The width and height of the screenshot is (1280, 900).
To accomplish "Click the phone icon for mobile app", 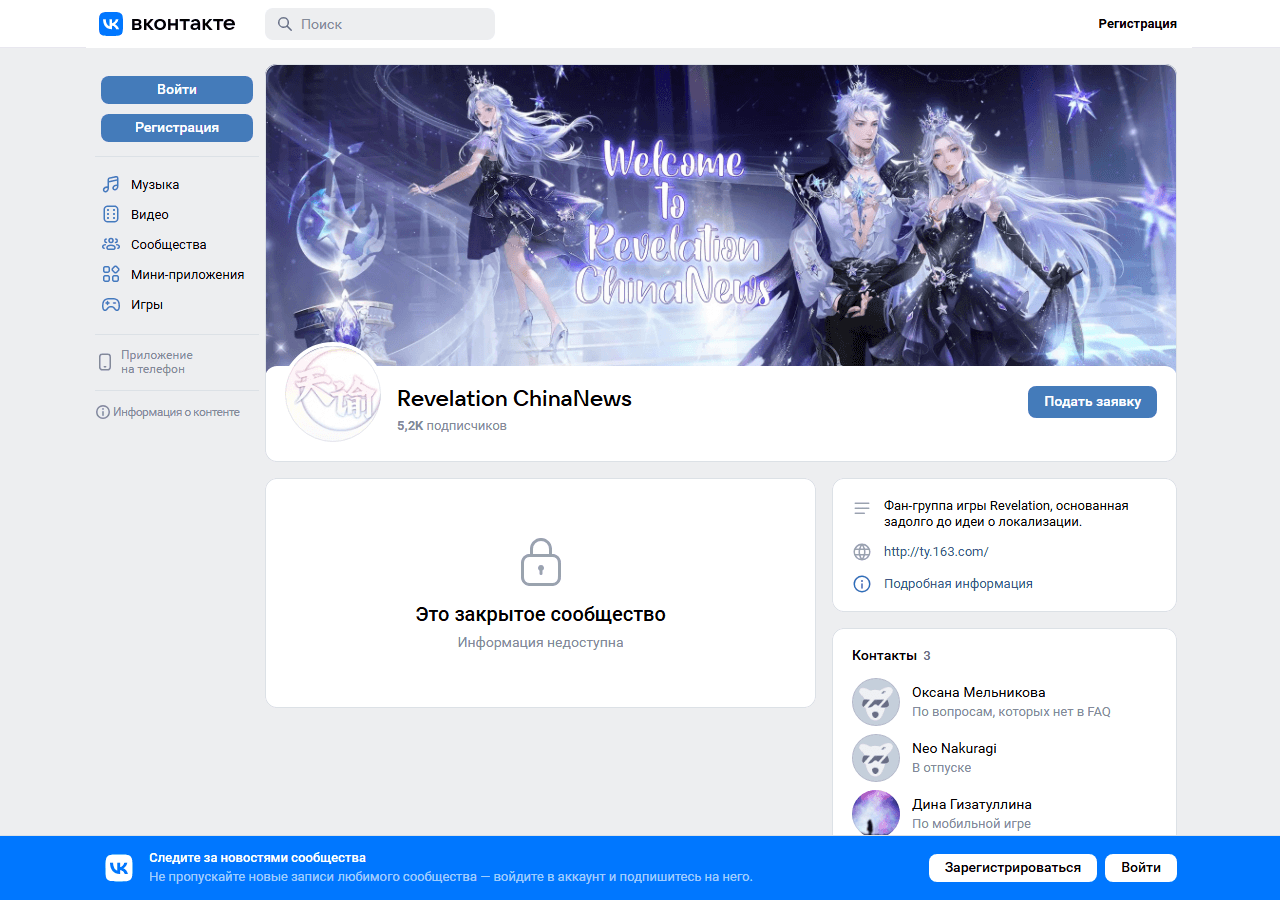I will 105,362.
